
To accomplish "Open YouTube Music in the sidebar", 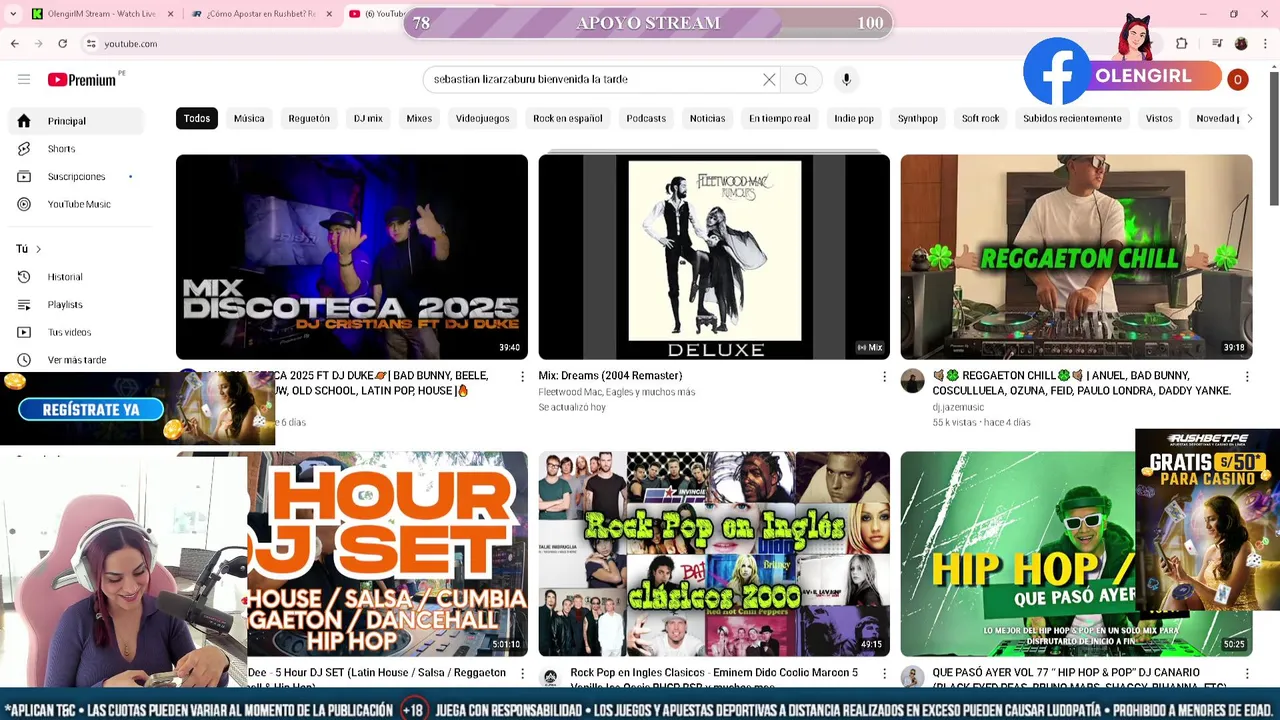I will pyautogui.click(x=78, y=204).
